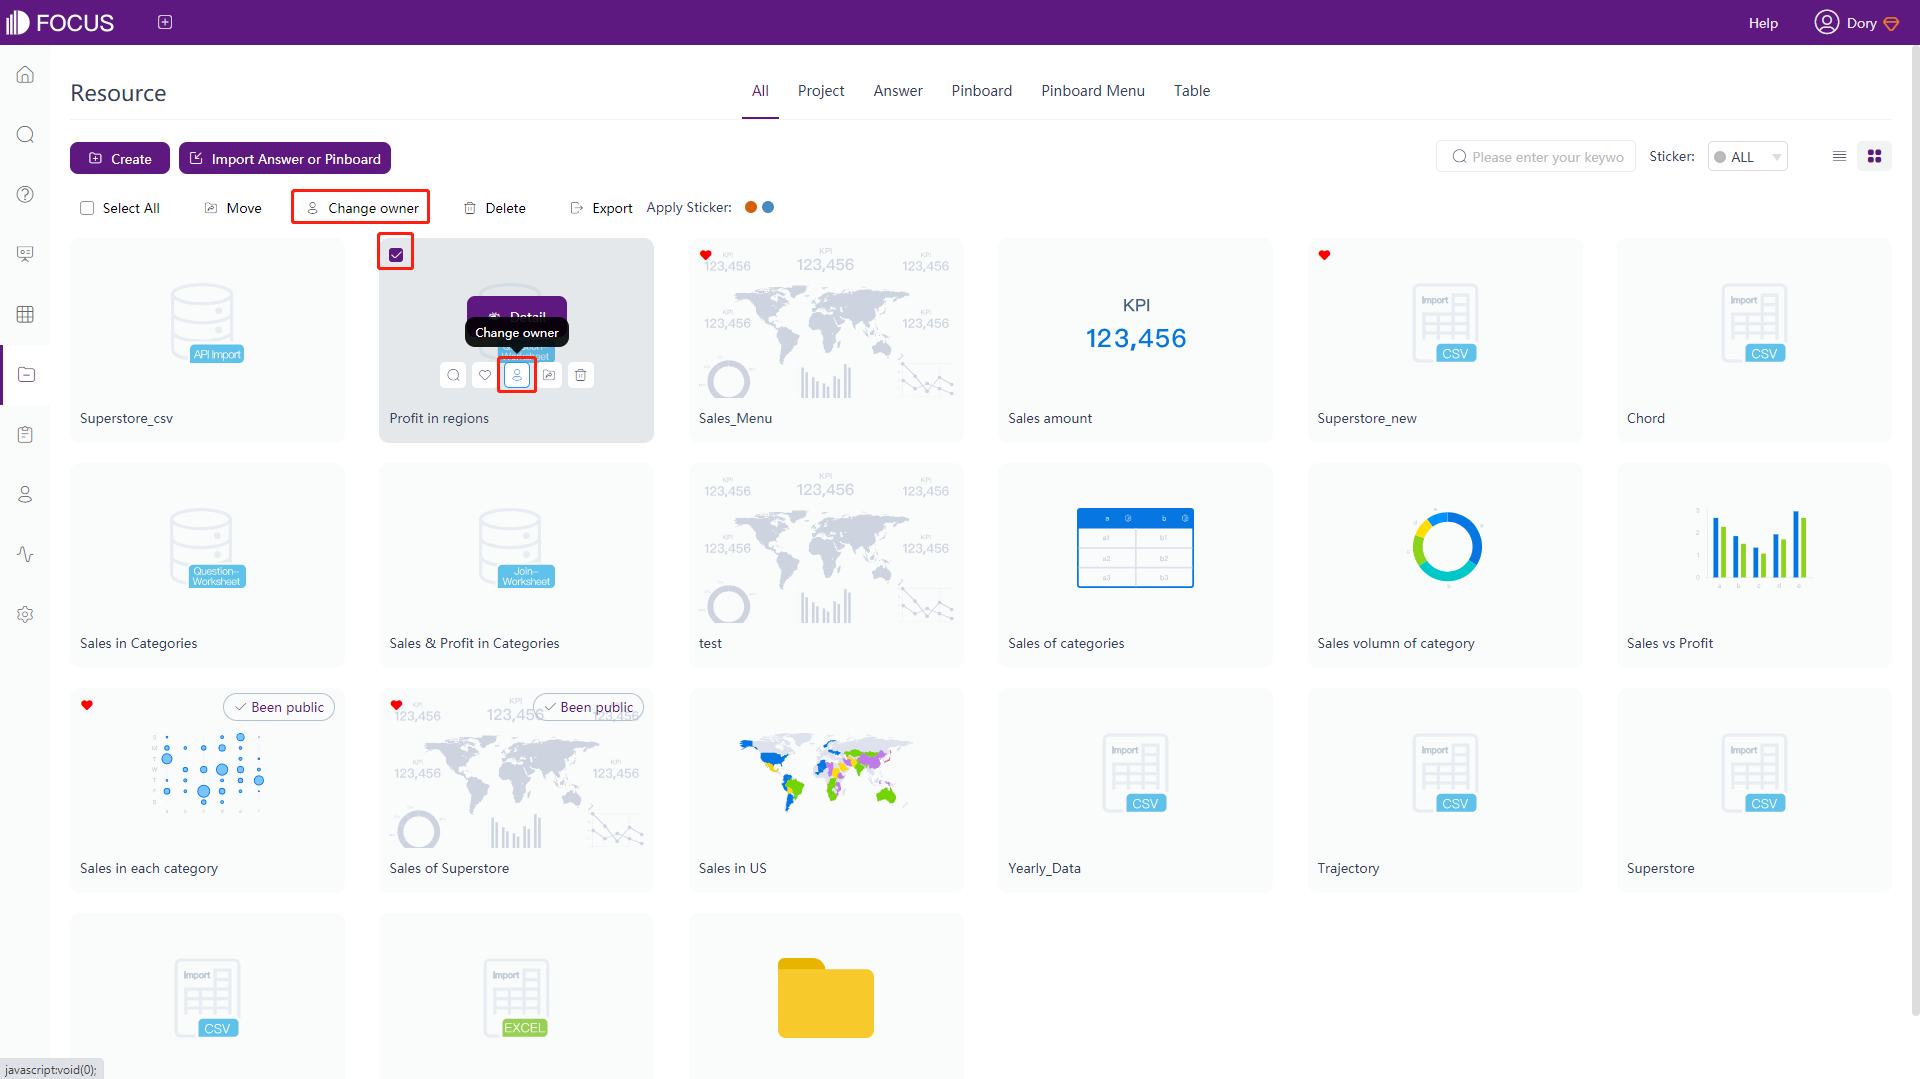The width and height of the screenshot is (1920, 1079).
Task: Click the Been public tag on Sales in each category
Action: pyautogui.click(x=279, y=707)
